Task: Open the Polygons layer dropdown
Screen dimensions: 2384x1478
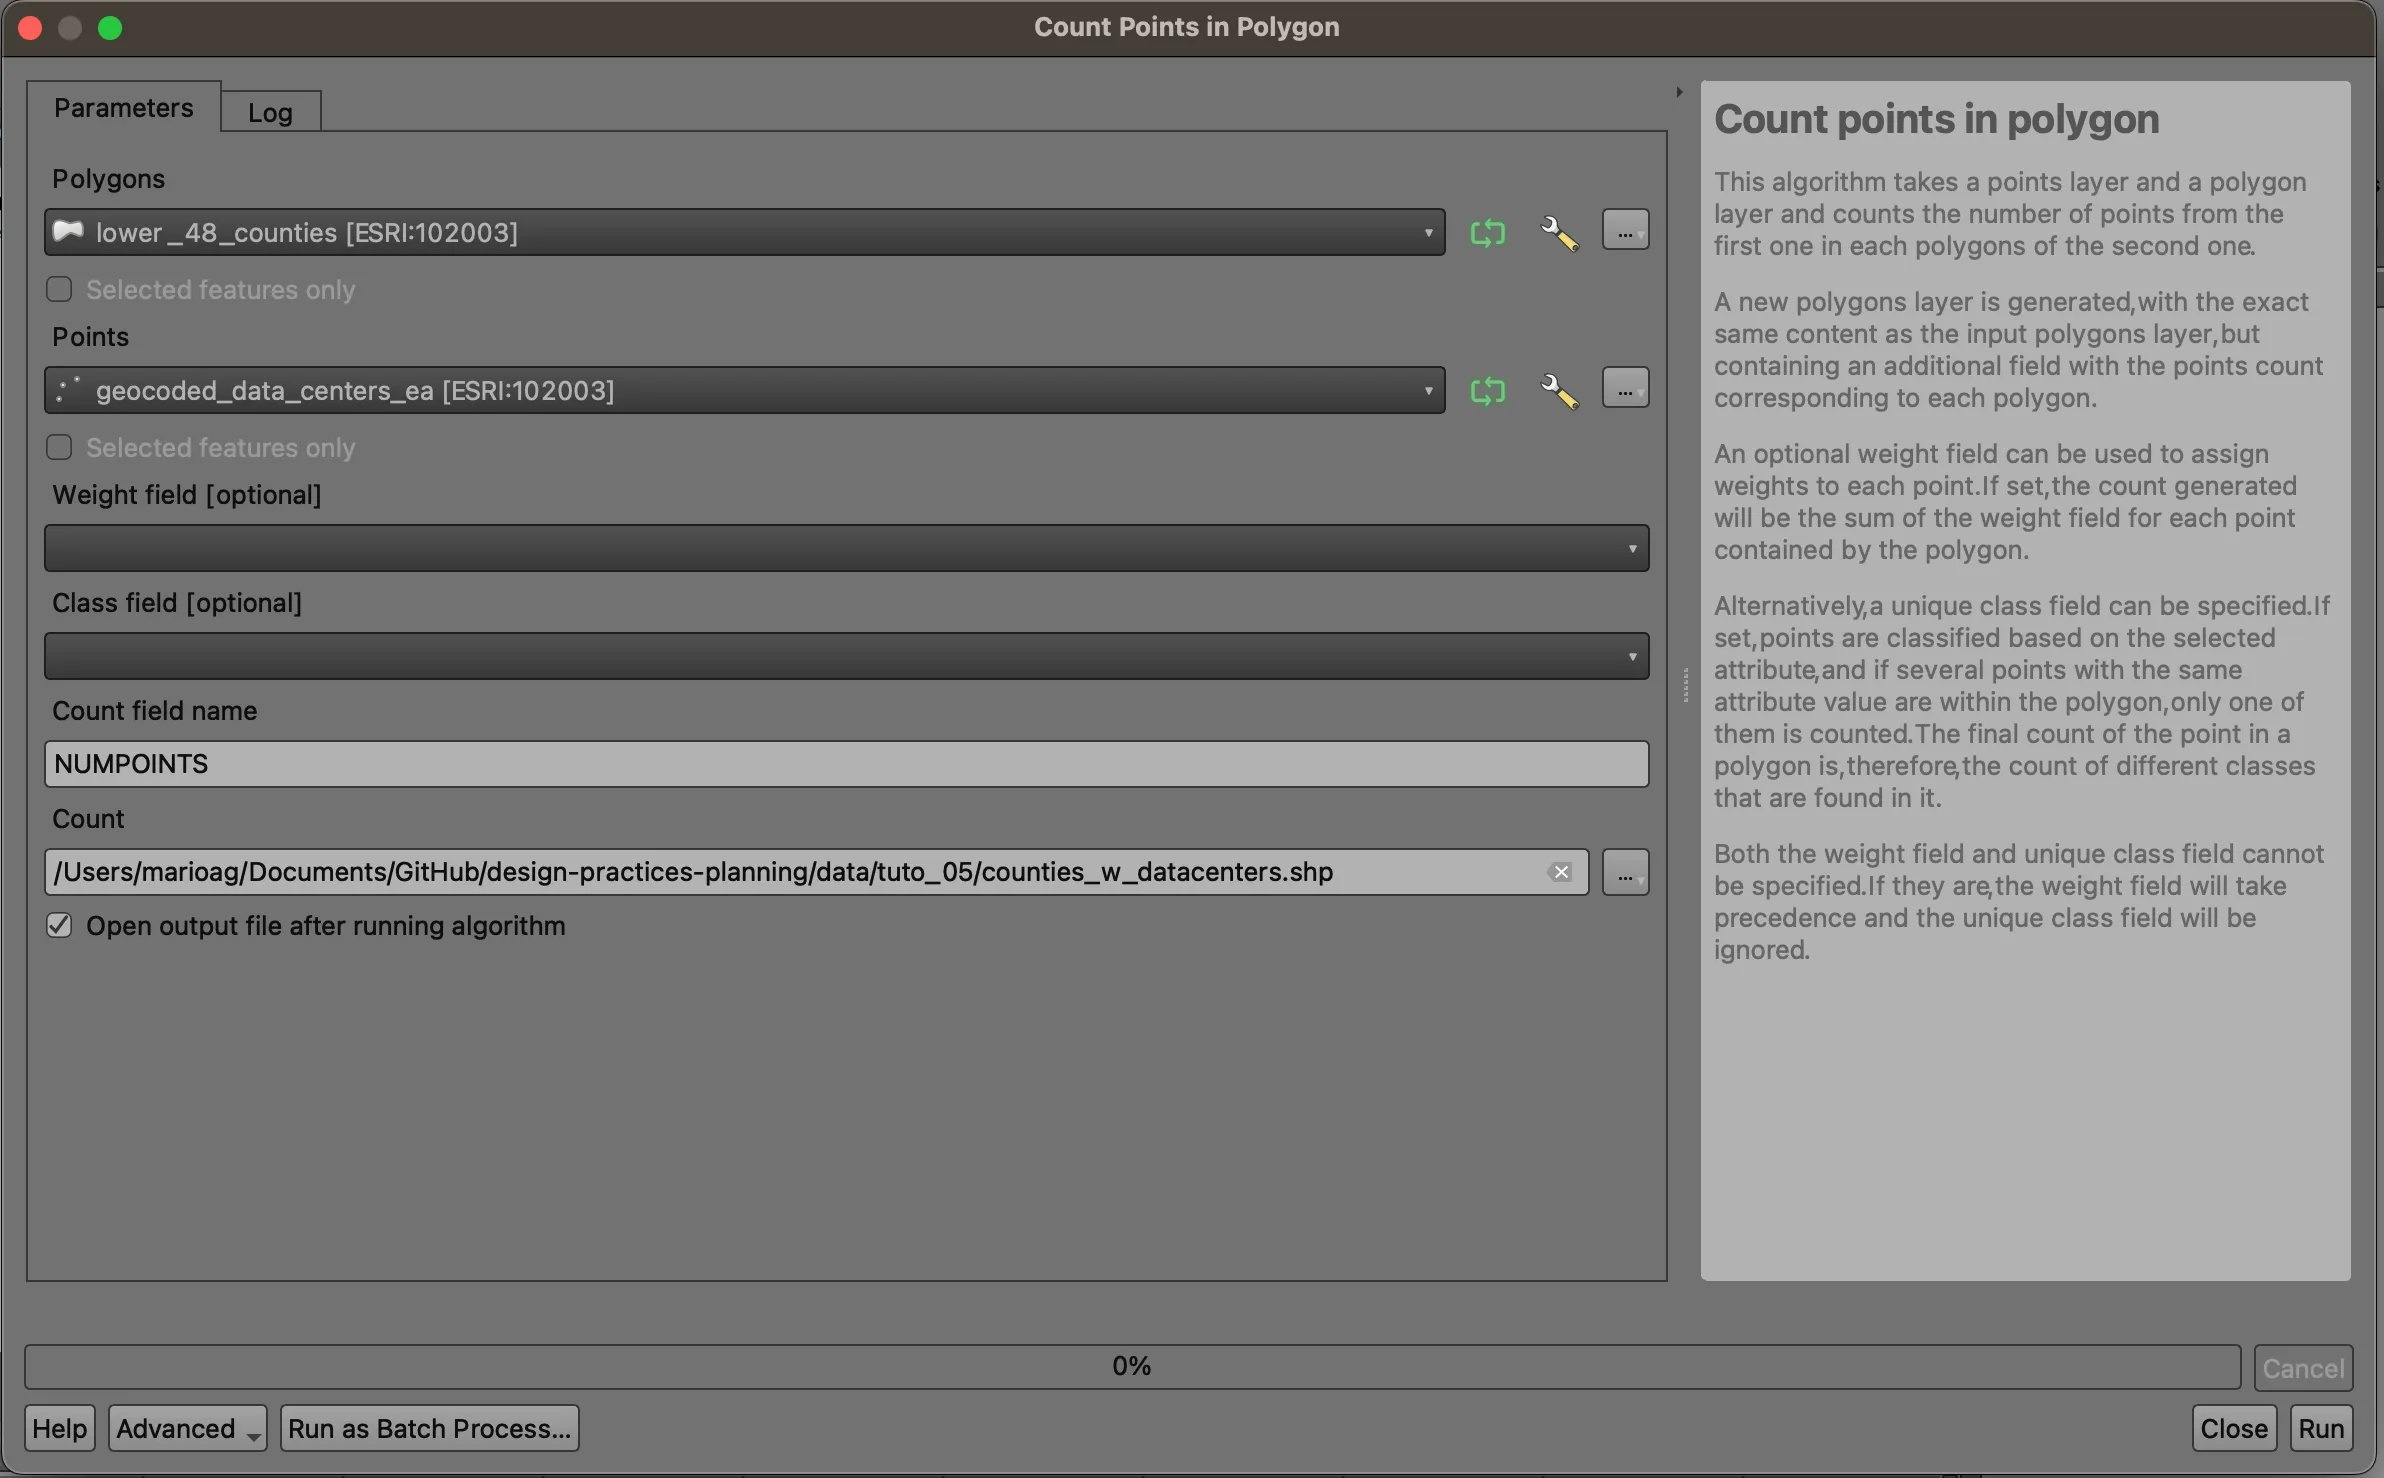Action: point(744,233)
